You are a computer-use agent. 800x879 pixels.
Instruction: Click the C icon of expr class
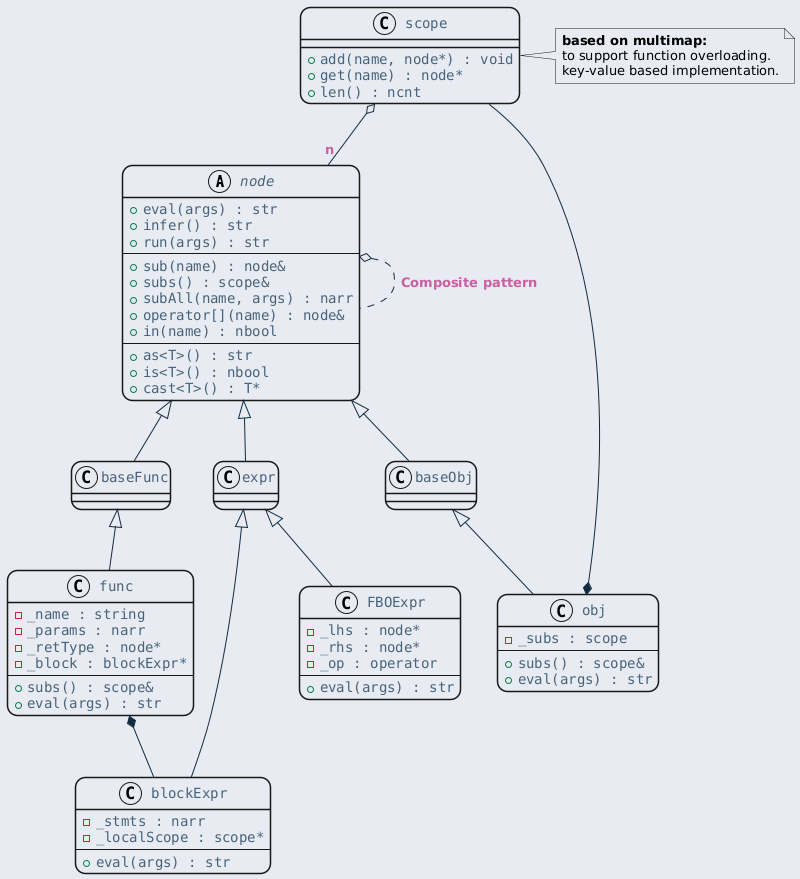[x=228, y=478]
